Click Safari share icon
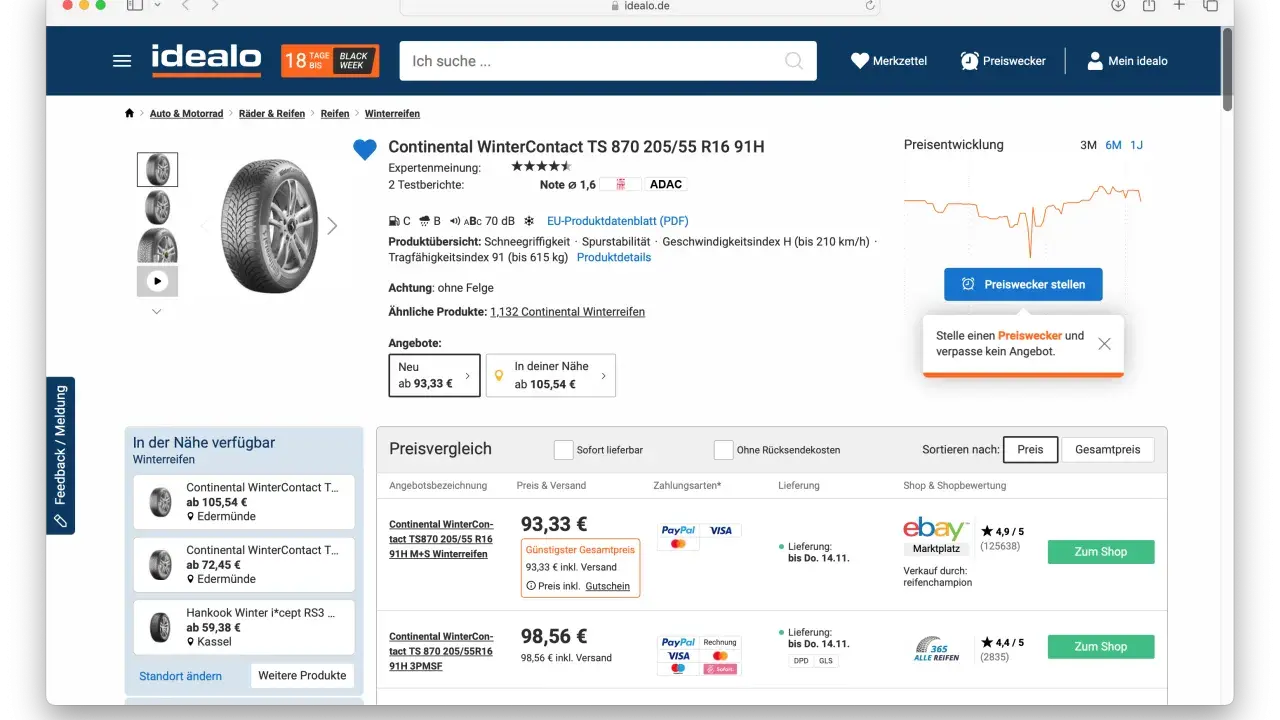This screenshot has height=720, width=1280. click(x=1149, y=5)
